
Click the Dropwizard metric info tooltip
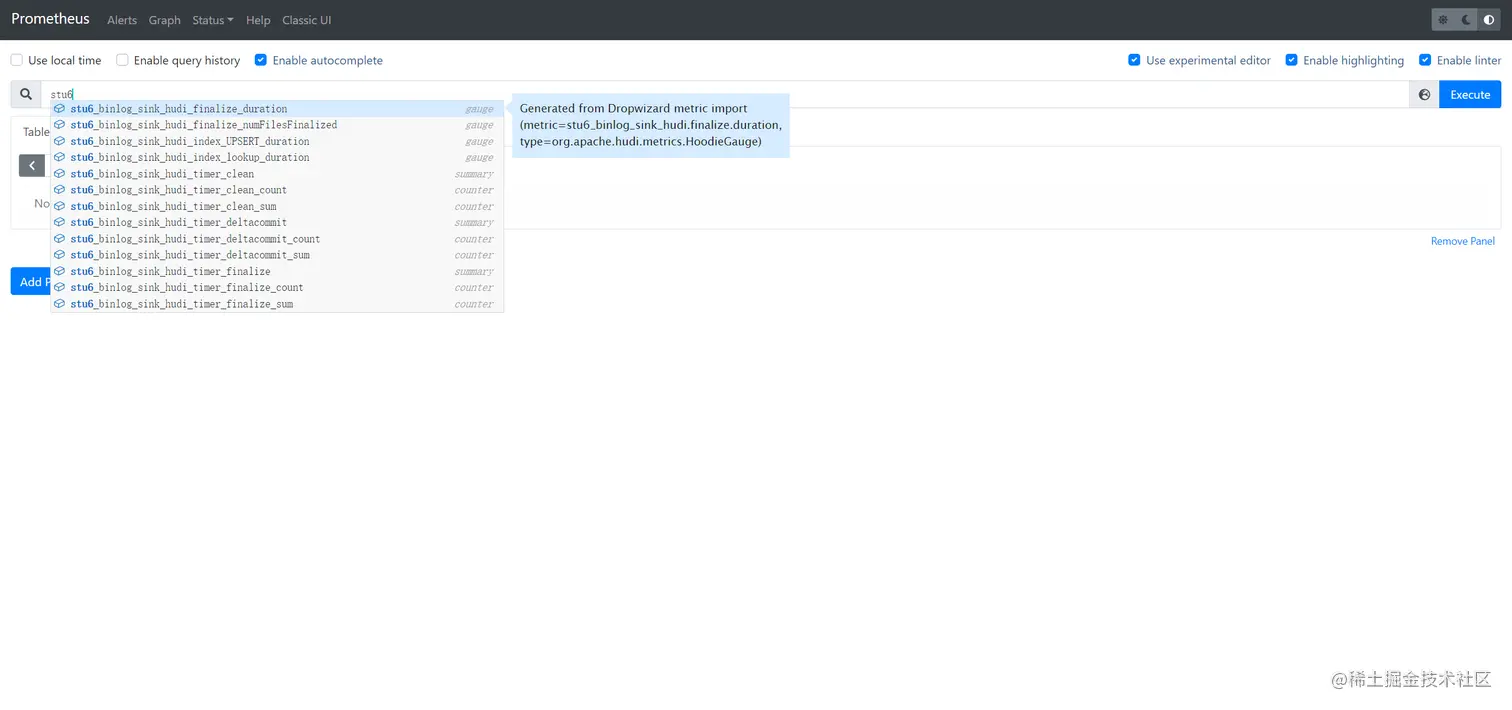pos(651,125)
